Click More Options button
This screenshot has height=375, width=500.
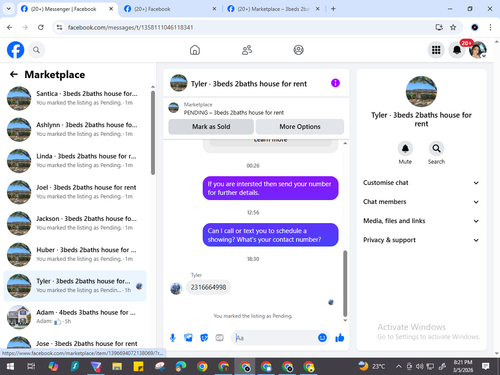[x=300, y=127]
